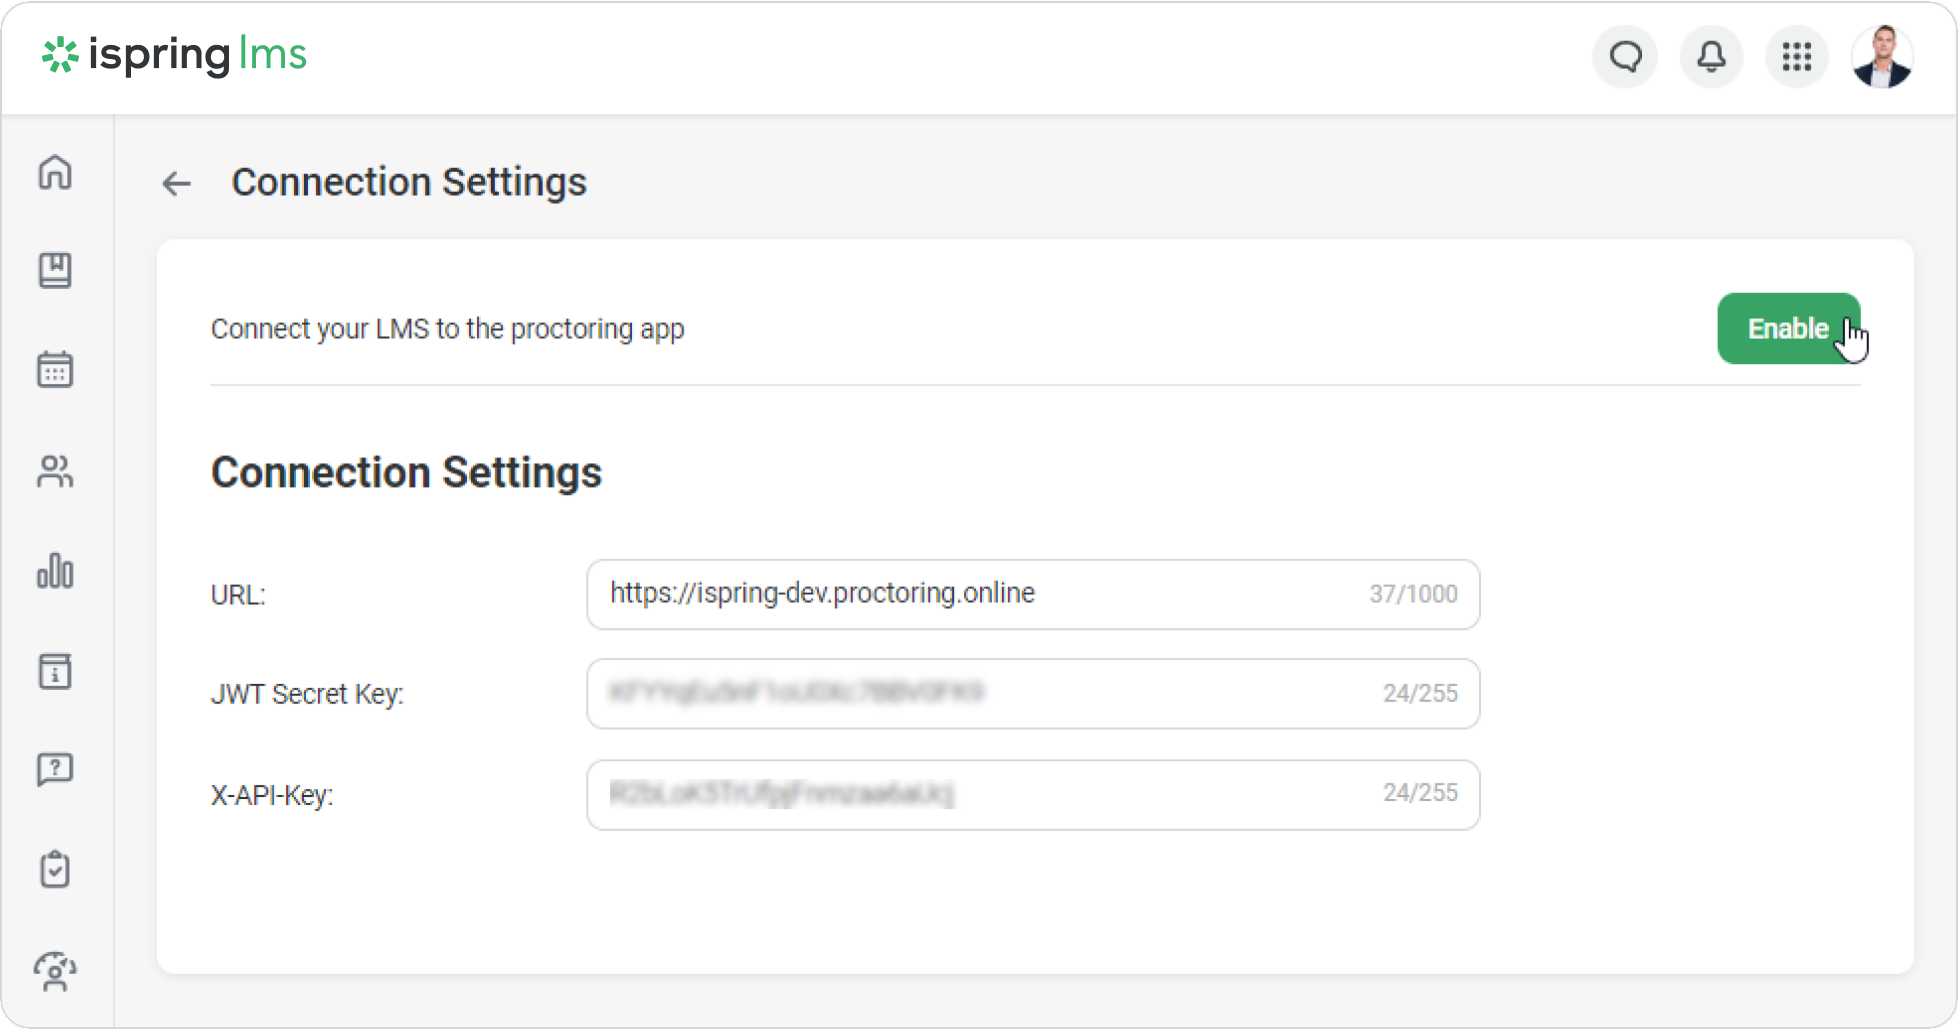This screenshot has width=1958, height=1029.
Task: Open the question bubble icon in sidebar
Action: [55, 770]
